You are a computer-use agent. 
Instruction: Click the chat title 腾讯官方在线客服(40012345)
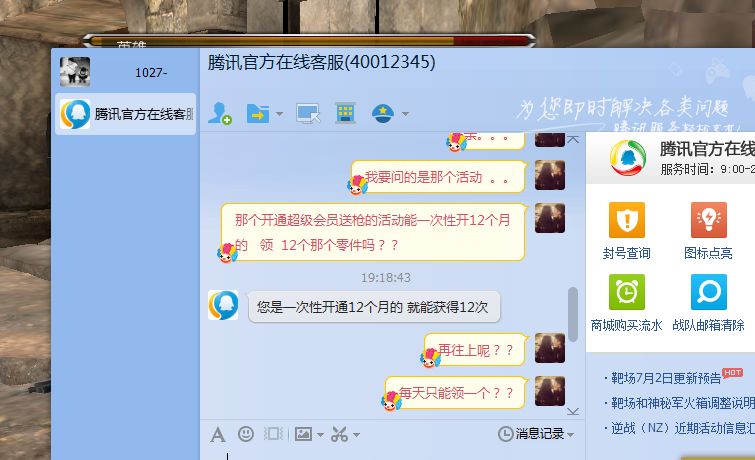pos(321,63)
